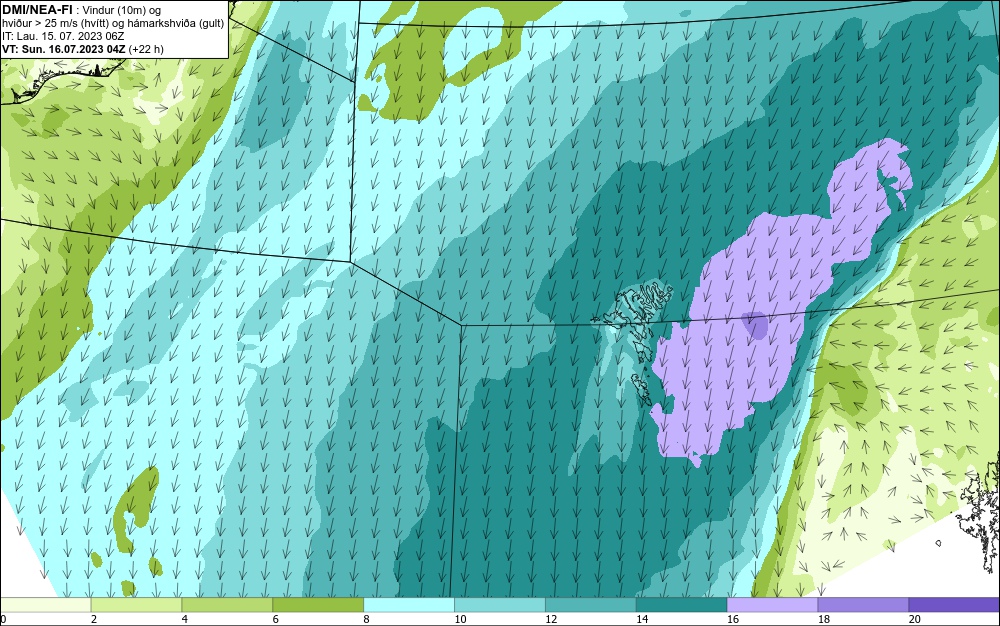The width and height of the screenshot is (1000, 626).
Task: Click the 2-4 m/s light green legend swatch
Action: pyautogui.click(x=136, y=605)
